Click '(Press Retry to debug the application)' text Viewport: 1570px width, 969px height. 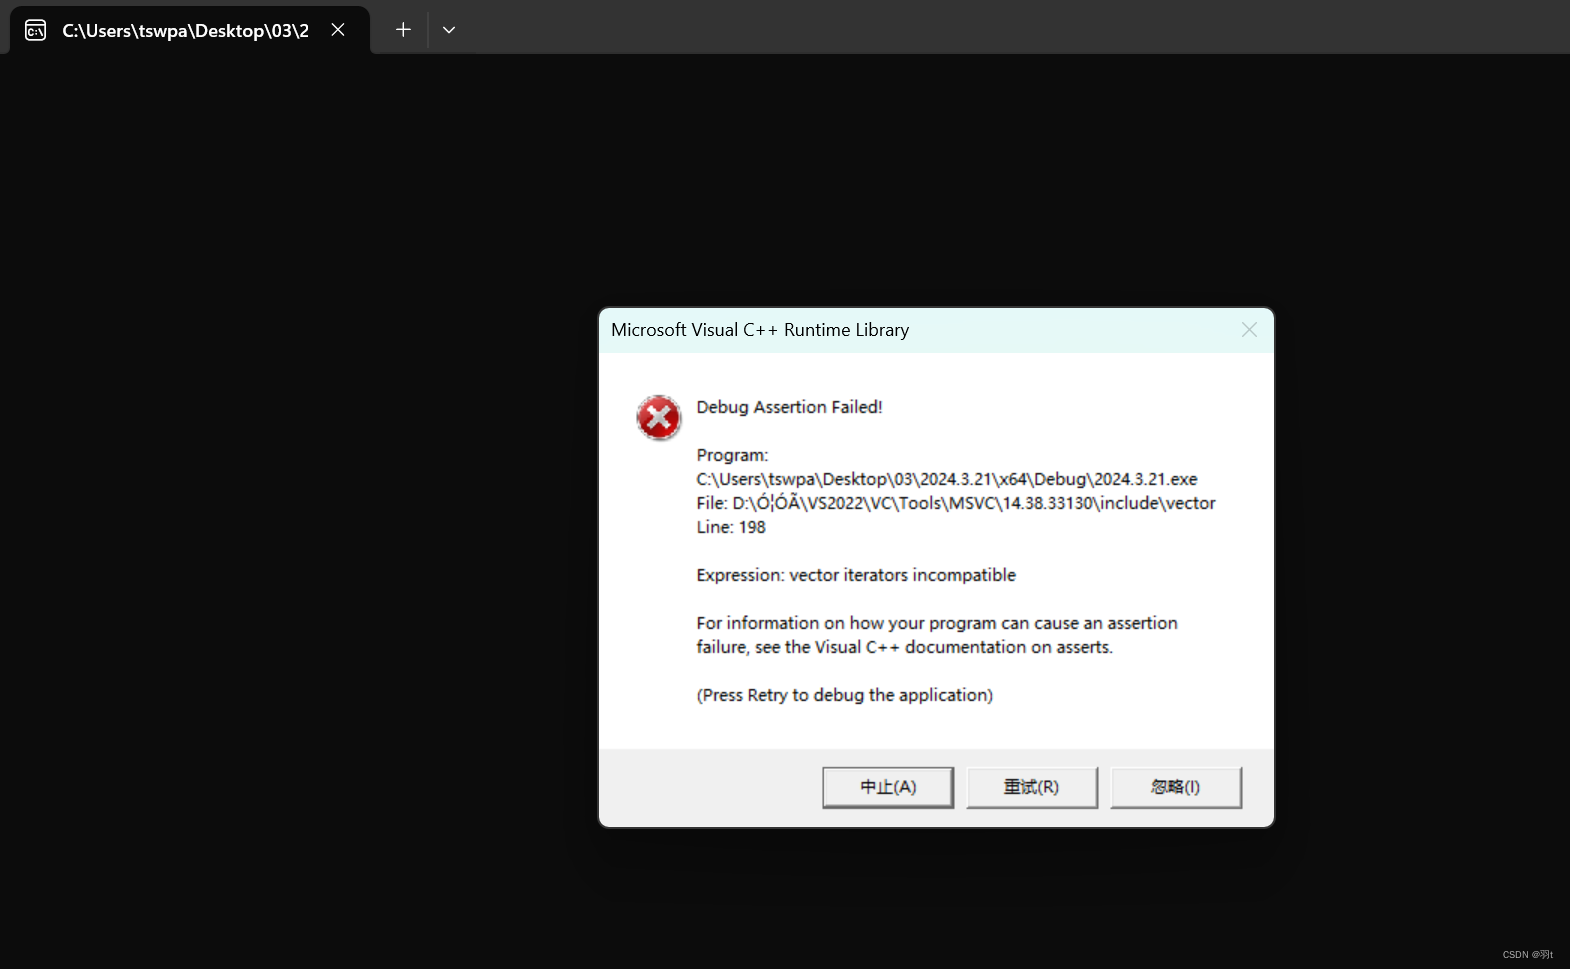pos(845,695)
